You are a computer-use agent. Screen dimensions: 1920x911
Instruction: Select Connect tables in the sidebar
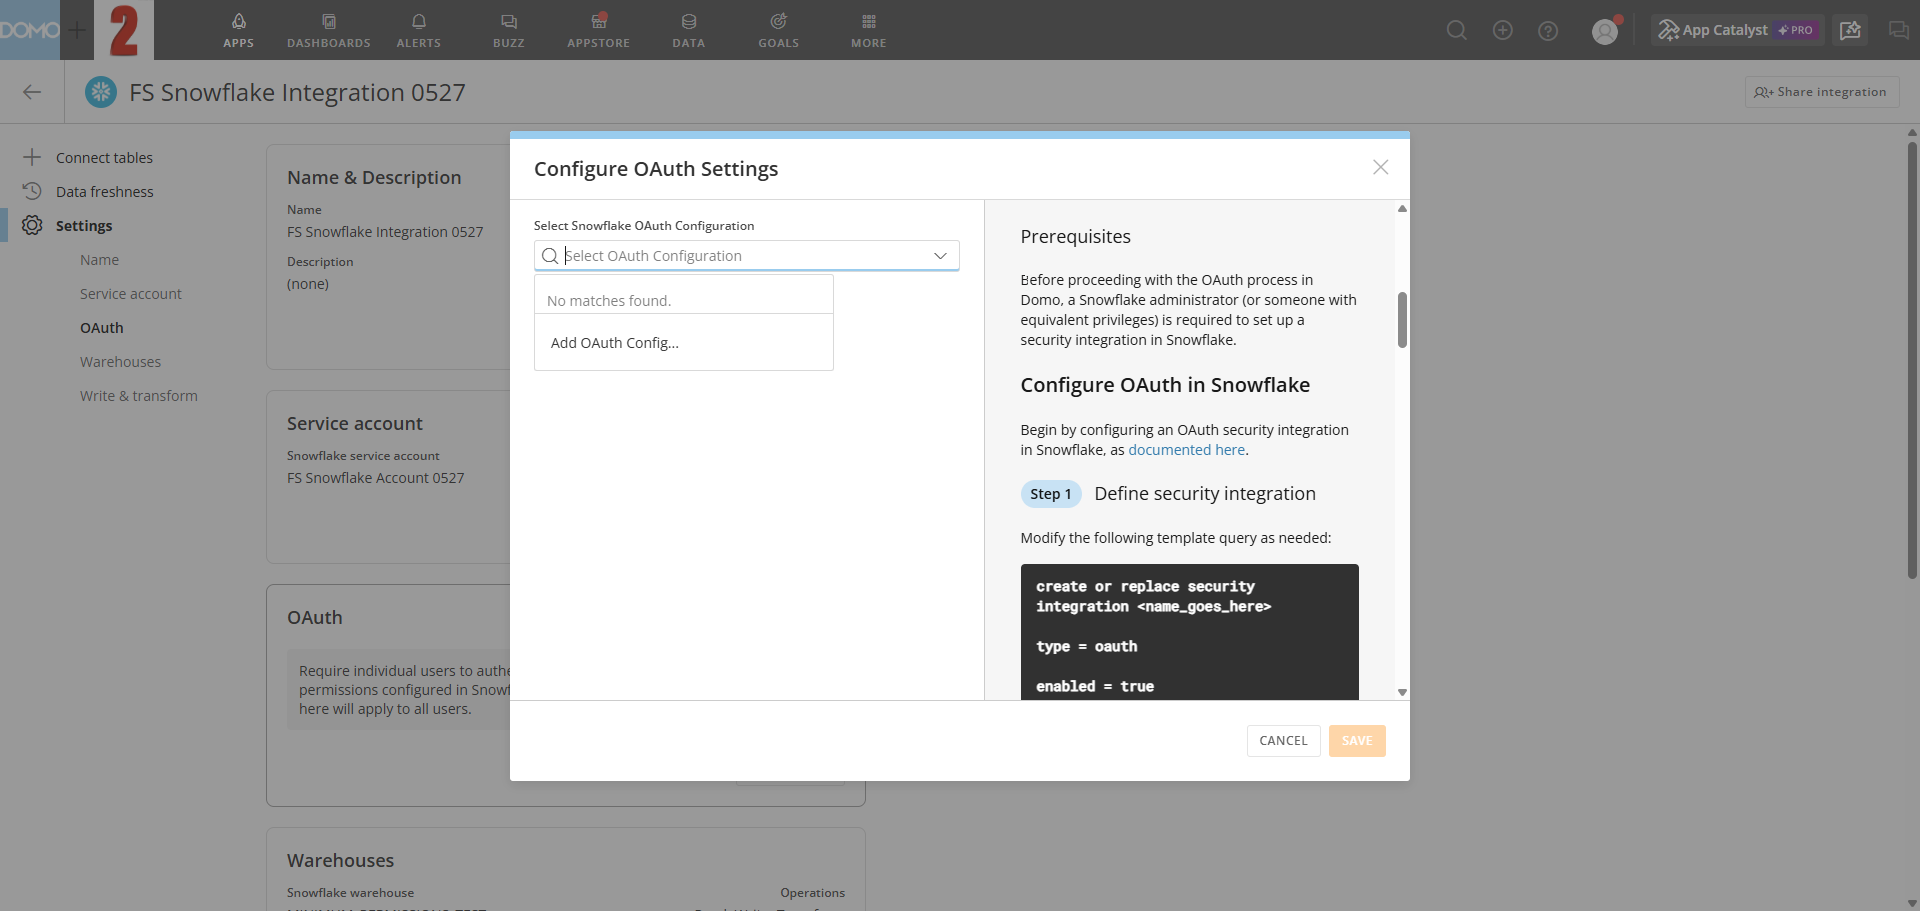(x=104, y=158)
